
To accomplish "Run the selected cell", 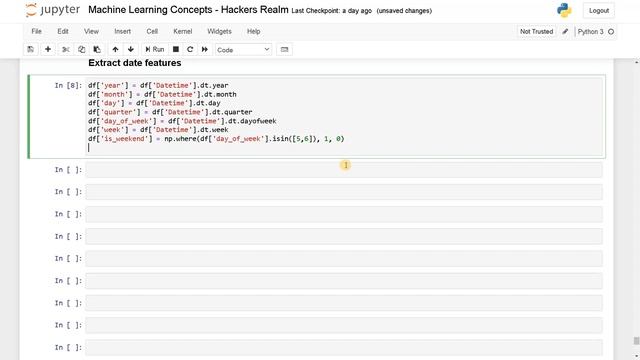I will point(155,49).
